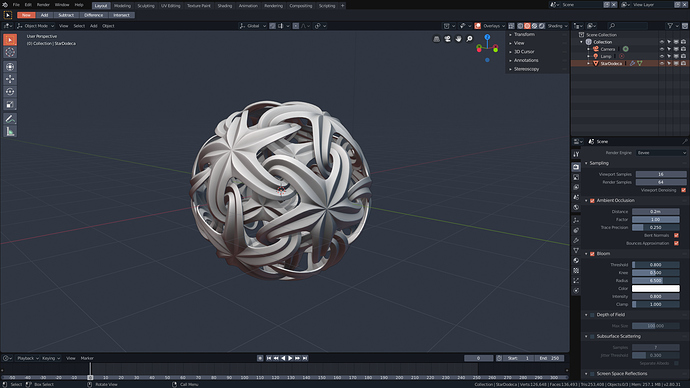Open the Output properties tab
The image size is (690, 388).
point(576,177)
